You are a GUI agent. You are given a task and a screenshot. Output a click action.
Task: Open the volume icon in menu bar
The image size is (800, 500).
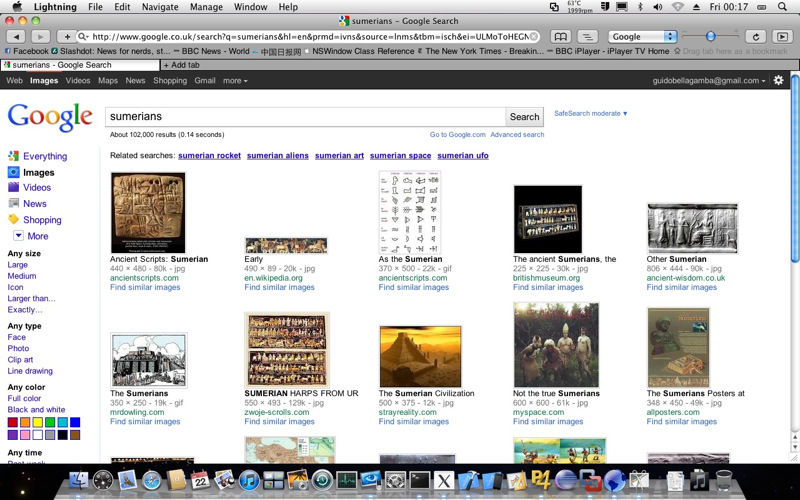coord(658,7)
